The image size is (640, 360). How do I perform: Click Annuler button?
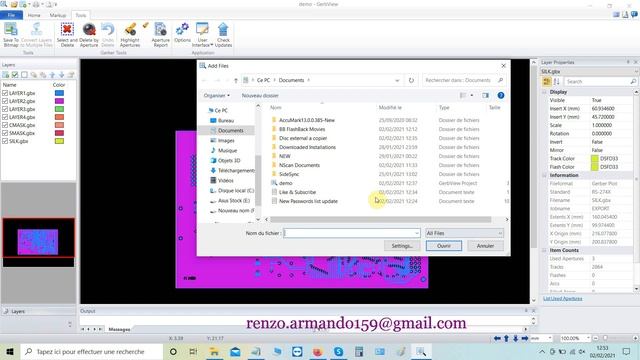click(x=485, y=246)
